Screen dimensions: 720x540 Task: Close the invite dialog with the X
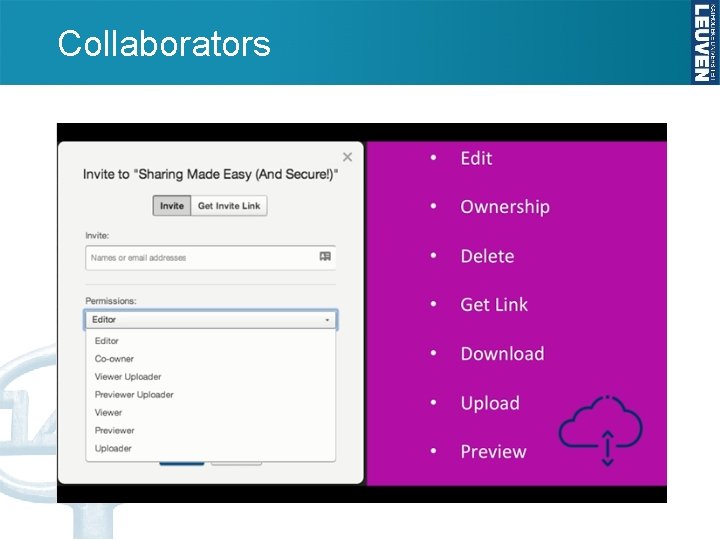348,157
